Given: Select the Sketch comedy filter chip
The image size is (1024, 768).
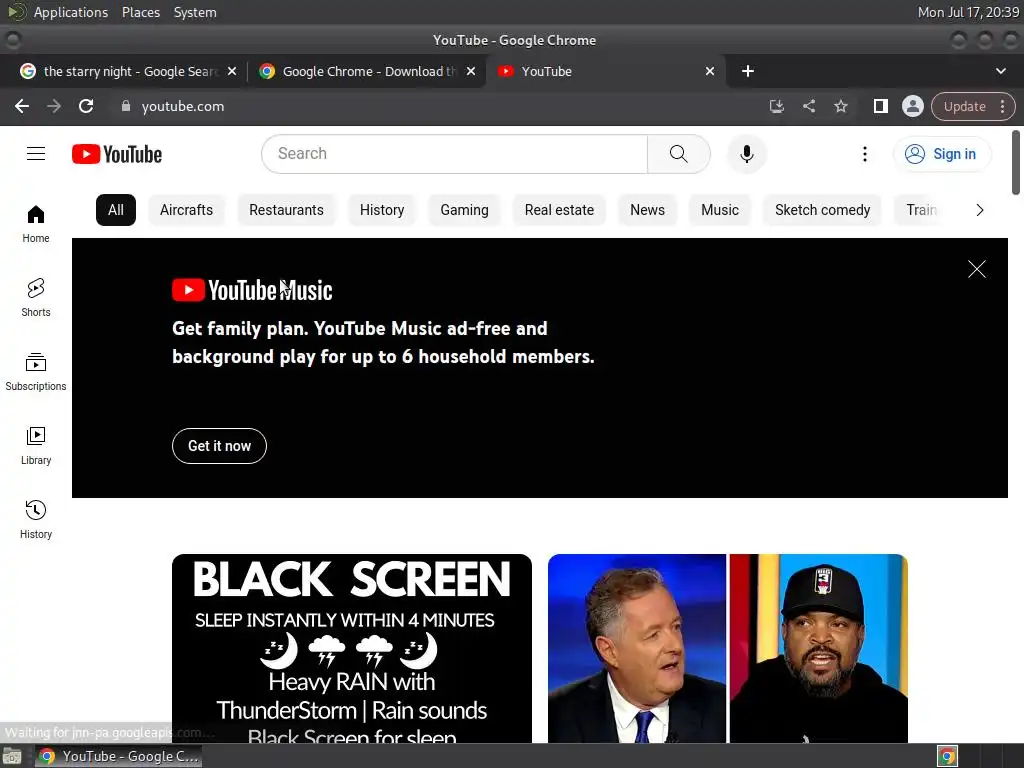Looking at the screenshot, I should [x=822, y=210].
